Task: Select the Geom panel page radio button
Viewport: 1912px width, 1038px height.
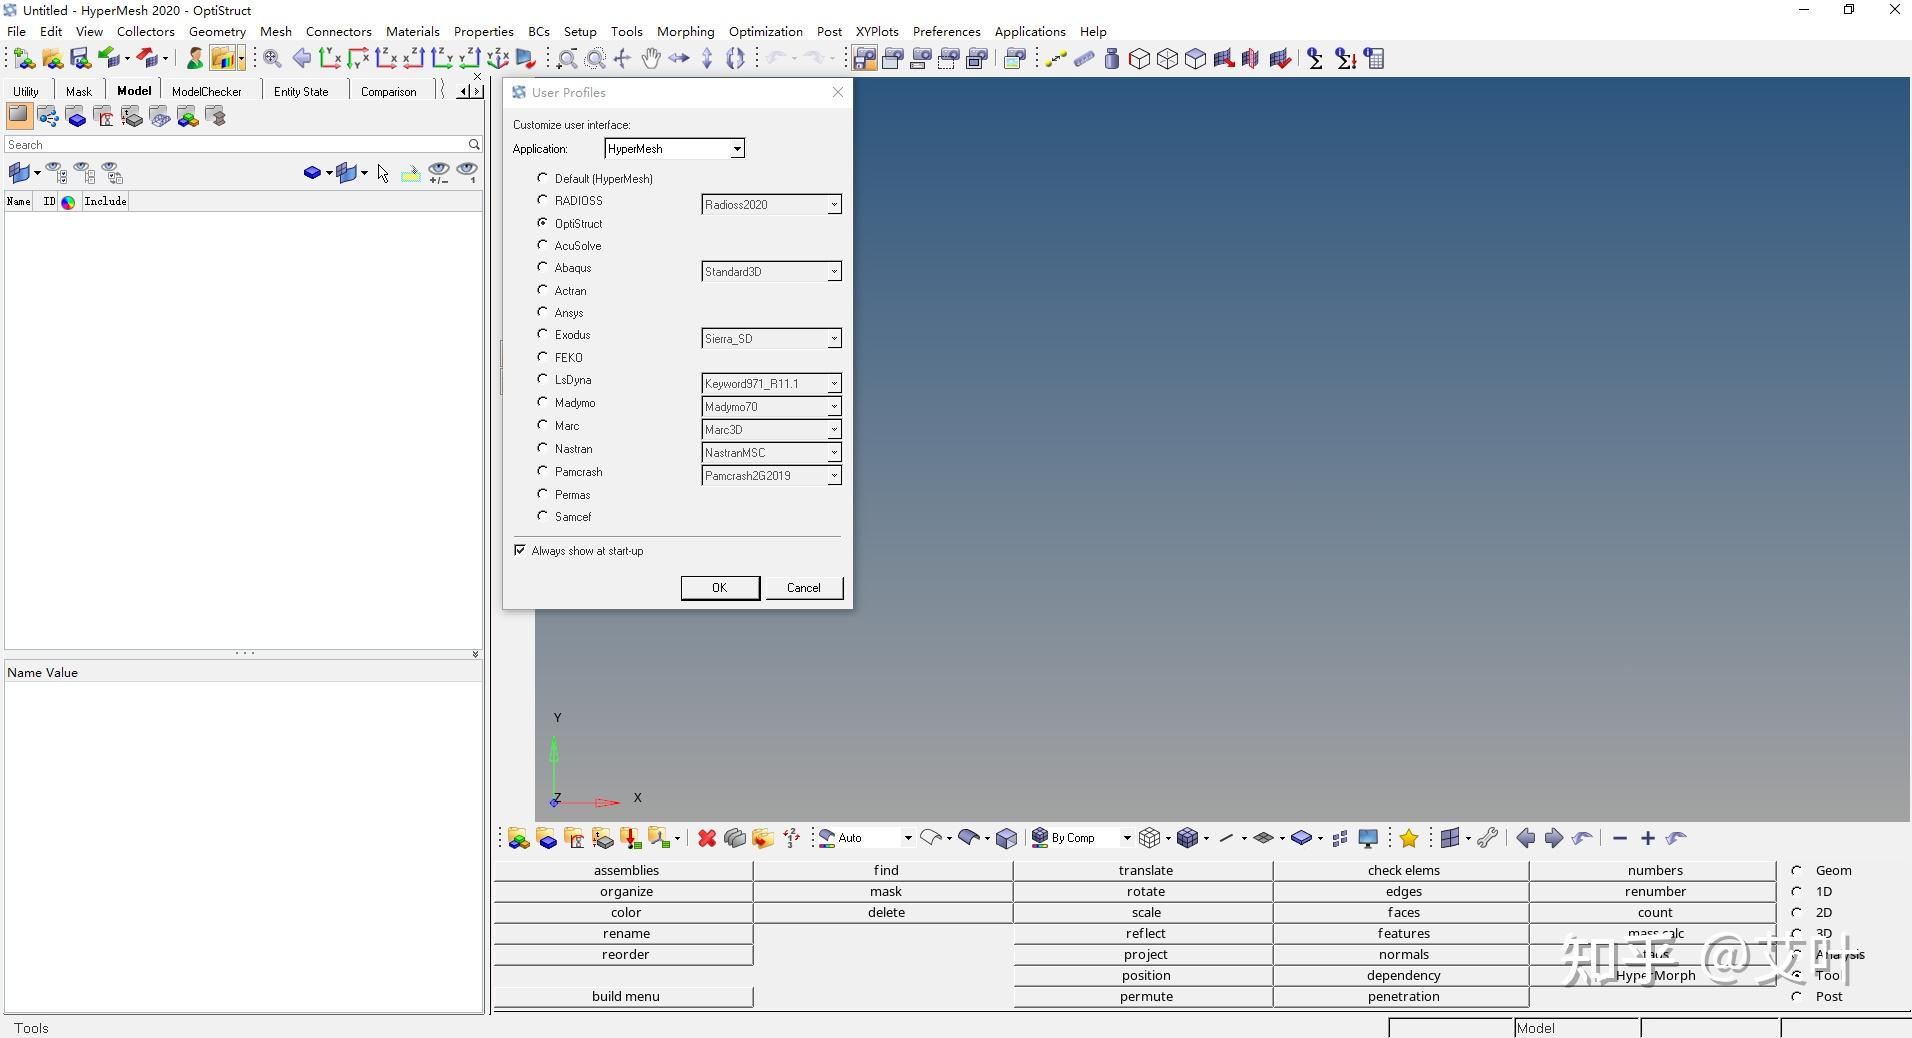Action: tap(1797, 870)
